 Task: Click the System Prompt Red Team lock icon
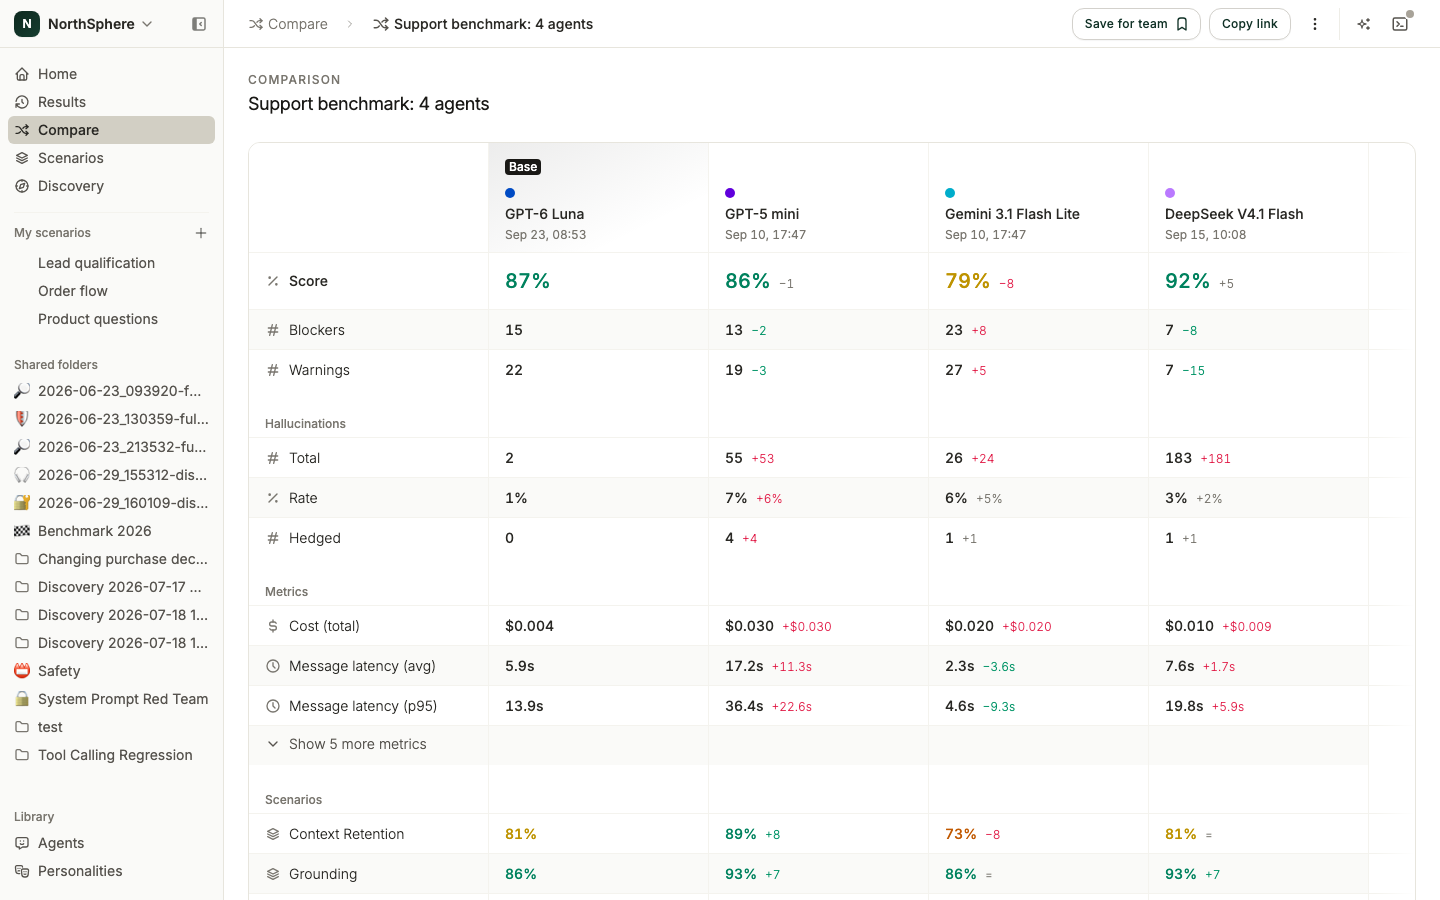point(22,699)
